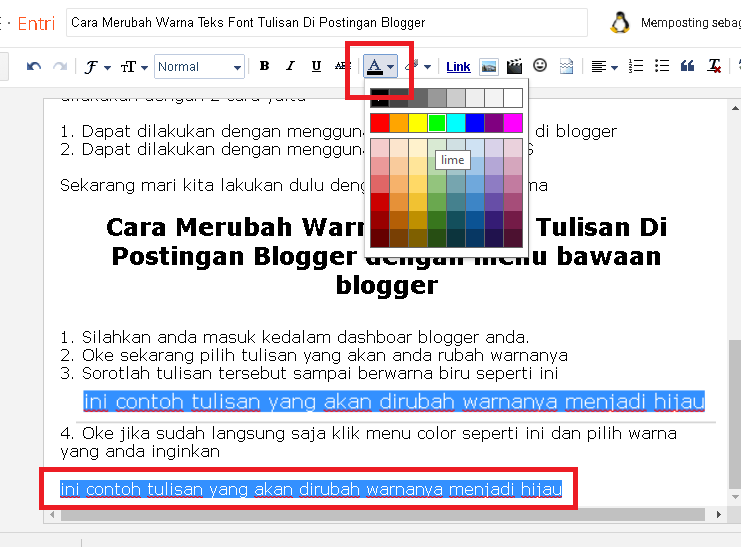Viewport: 741px width, 547px height.
Task: Toggle italic formatting
Action: [x=290, y=66]
